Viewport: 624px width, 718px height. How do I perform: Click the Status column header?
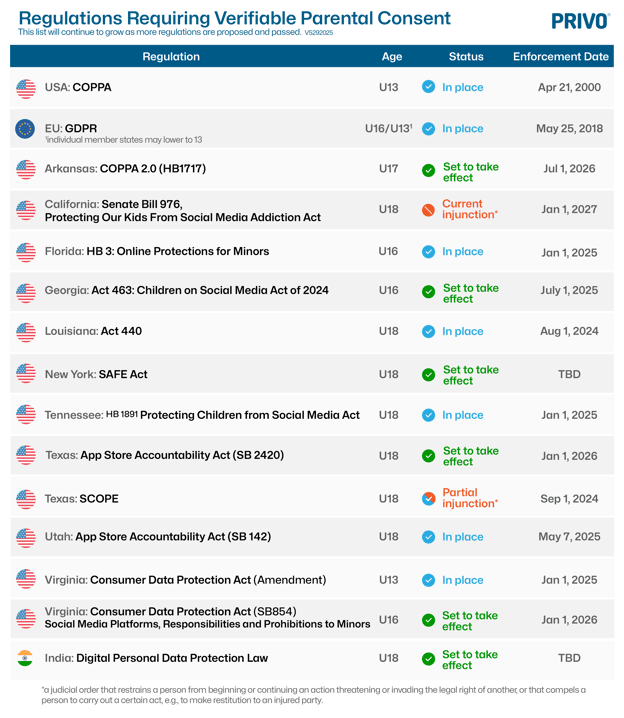click(x=466, y=56)
